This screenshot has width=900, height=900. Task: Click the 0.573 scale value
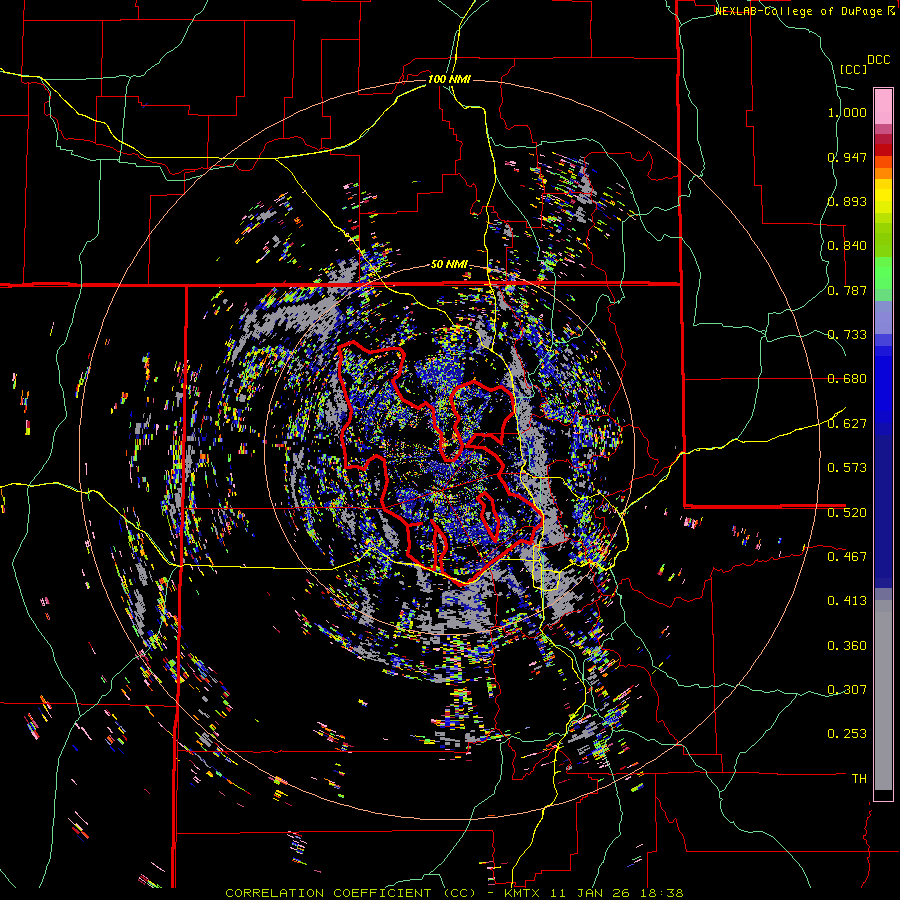[847, 468]
